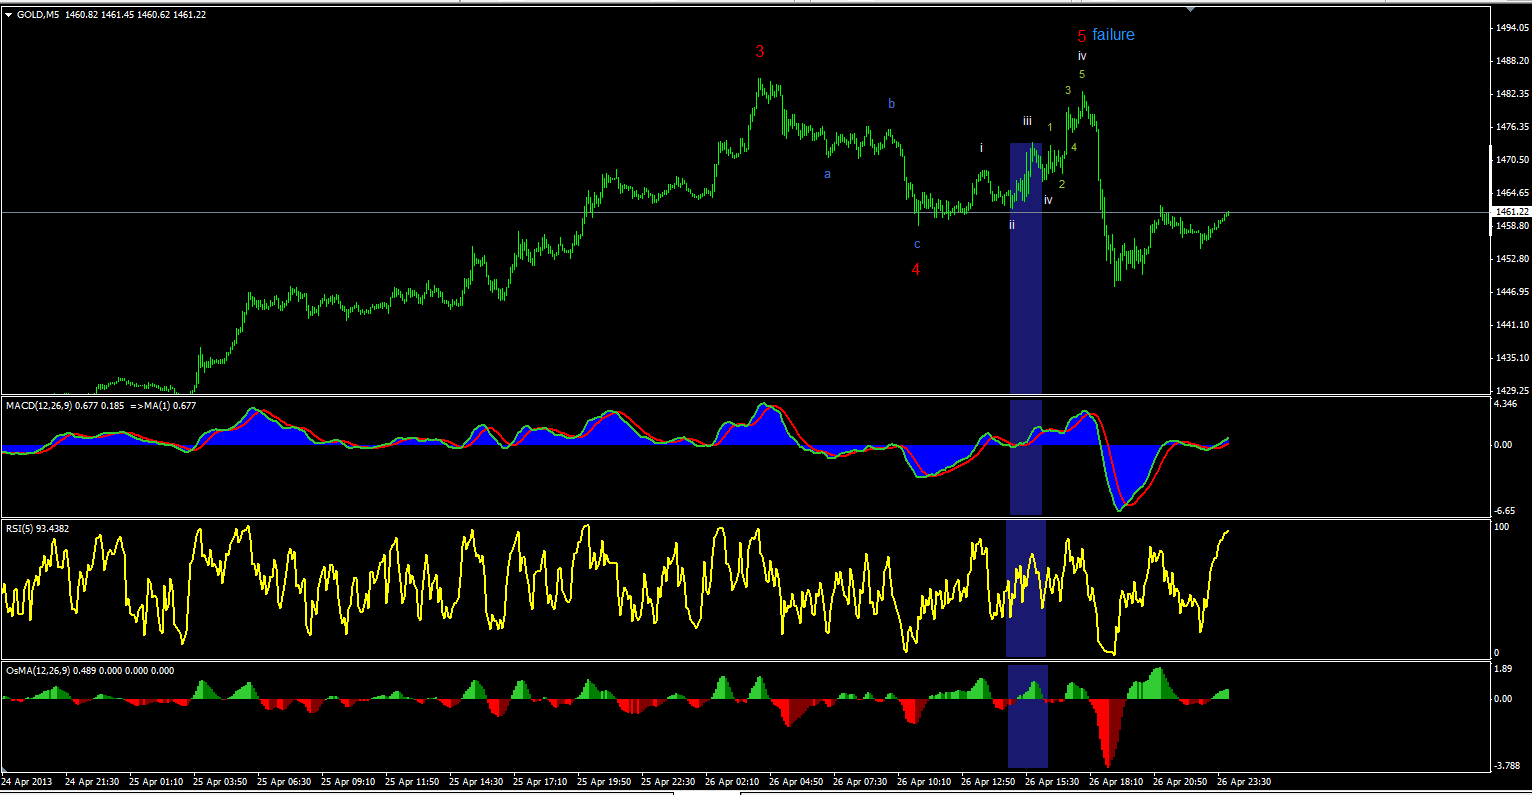Select the red wave '4' label below the dip
Image resolution: width=1532 pixels, height=795 pixels.
pos(915,269)
